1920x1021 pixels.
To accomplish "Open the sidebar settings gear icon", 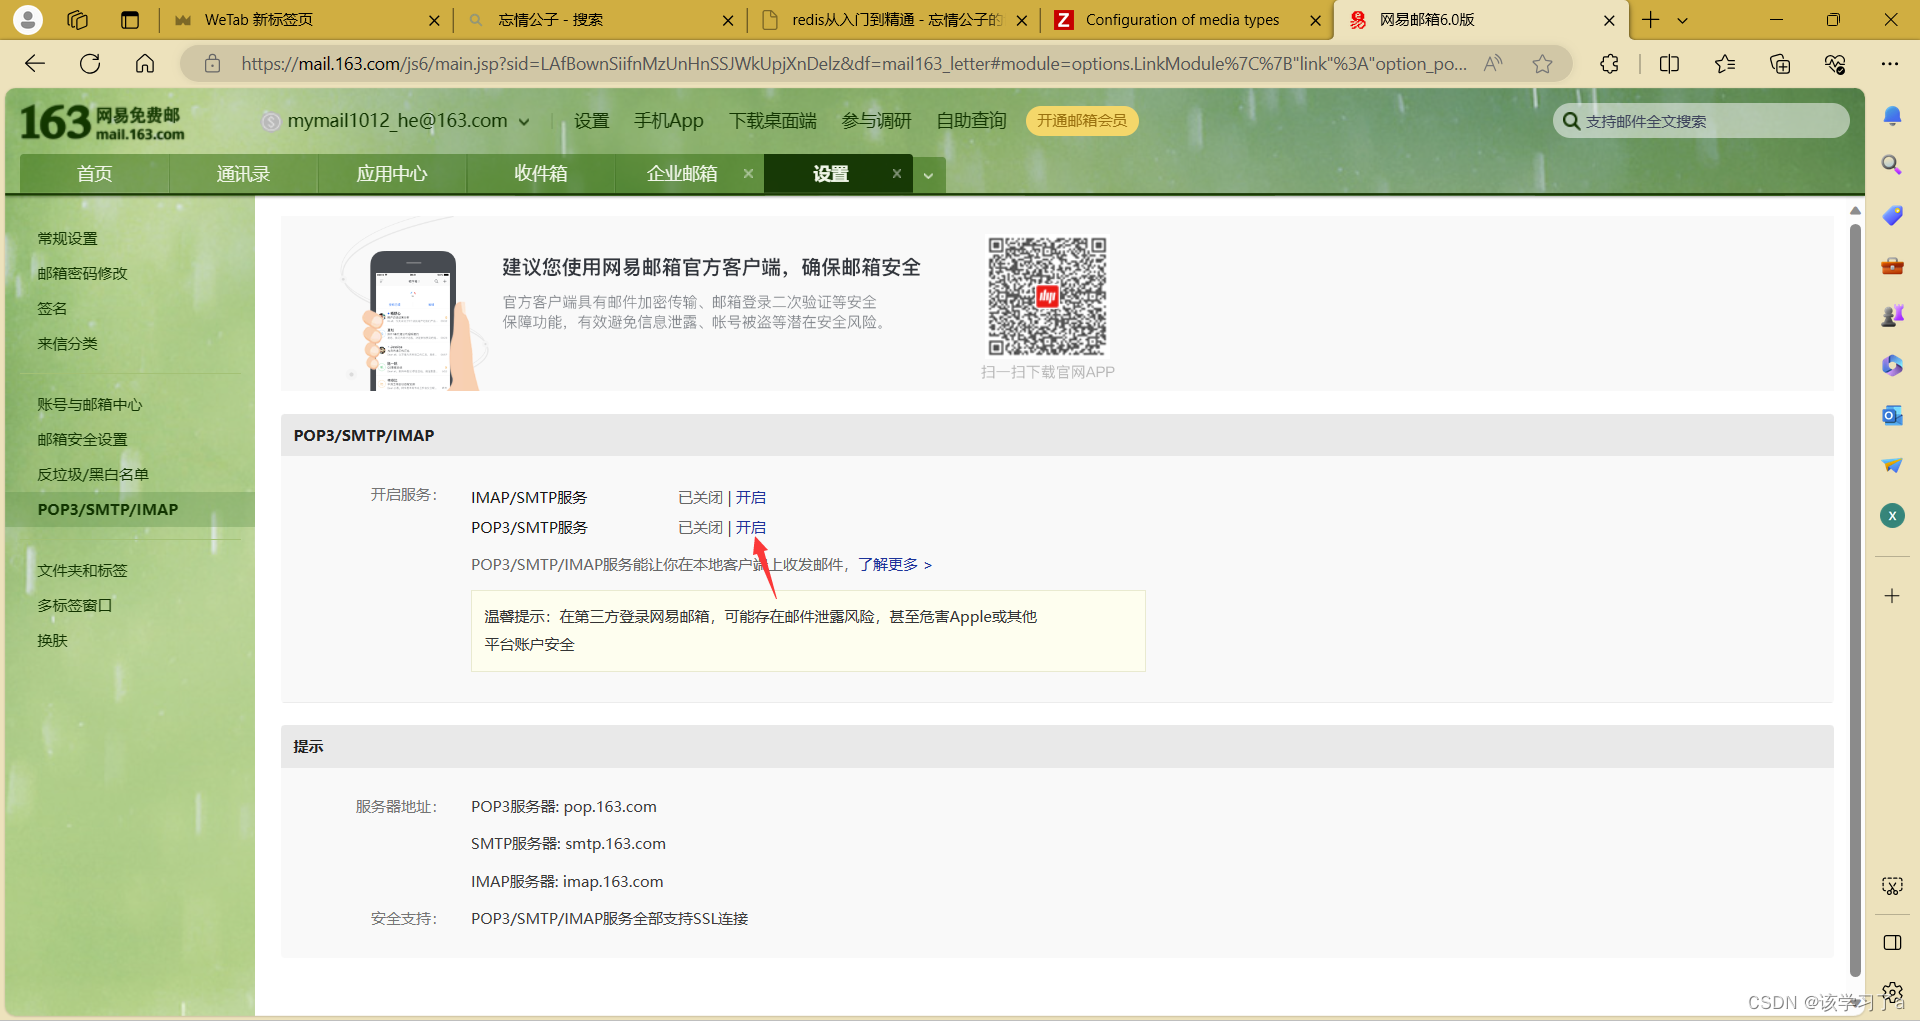I will pyautogui.click(x=1892, y=992).
